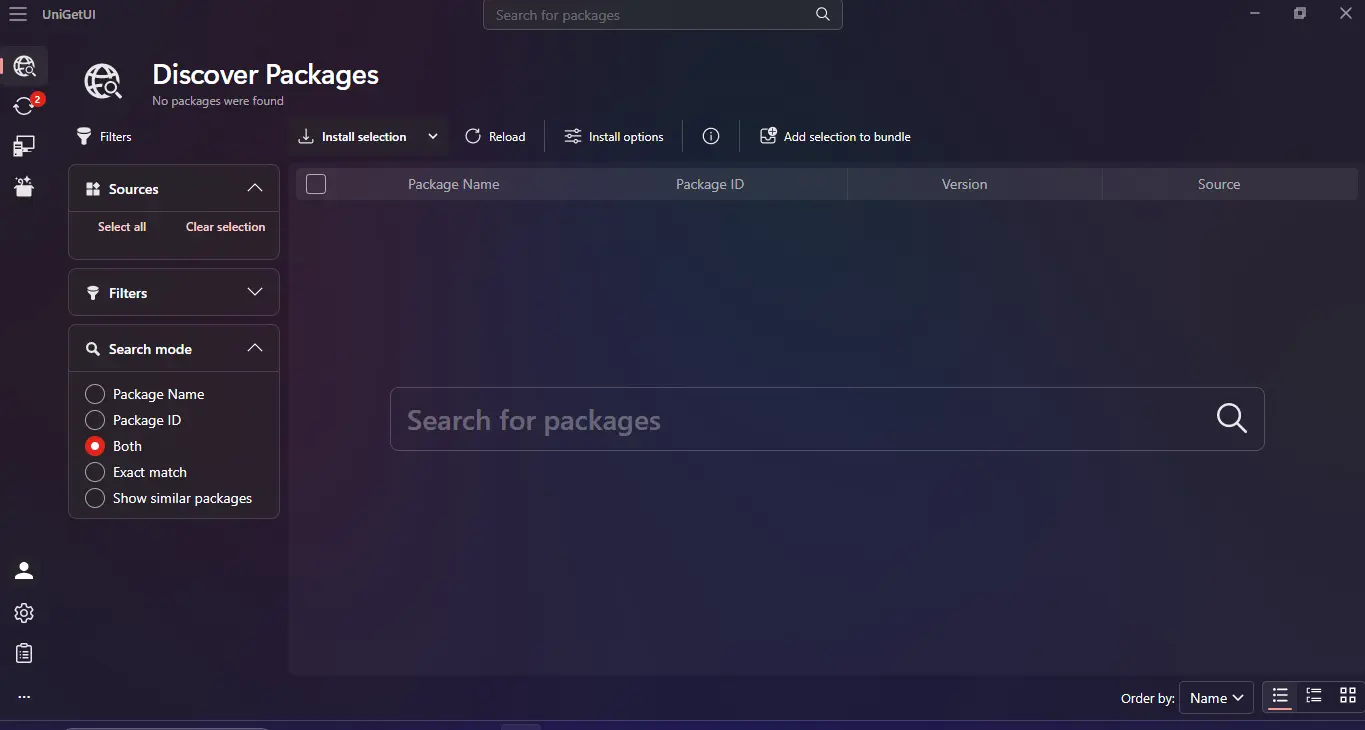Click the large search magnifier icon
1365x730 pixels.
[1232, 419]
